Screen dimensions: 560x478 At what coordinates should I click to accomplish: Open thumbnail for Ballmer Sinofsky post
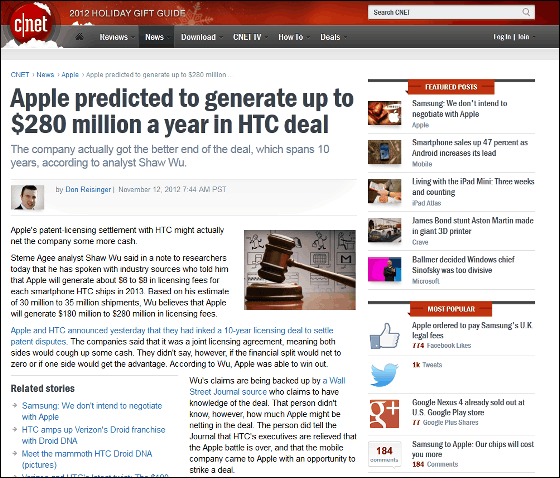pyautogui.click(x=384, y=269)
